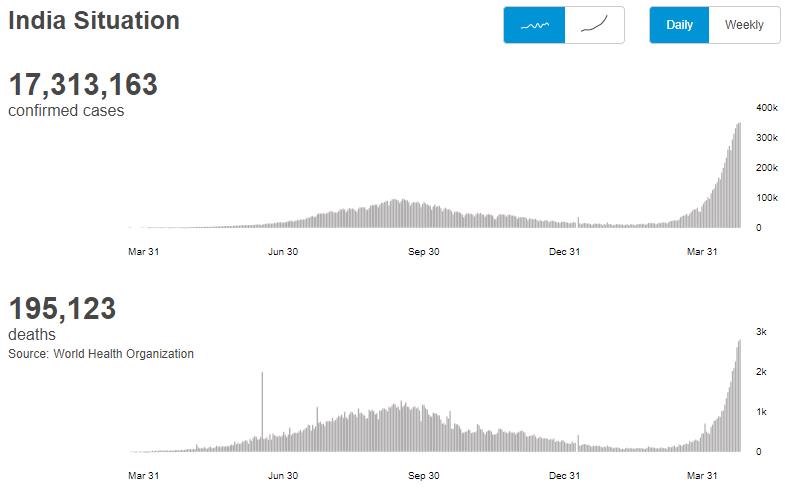Click the Dec 31 label under deaths chart
The height and width of the screenshot is (487, 786).
click(x=565, y=476)
